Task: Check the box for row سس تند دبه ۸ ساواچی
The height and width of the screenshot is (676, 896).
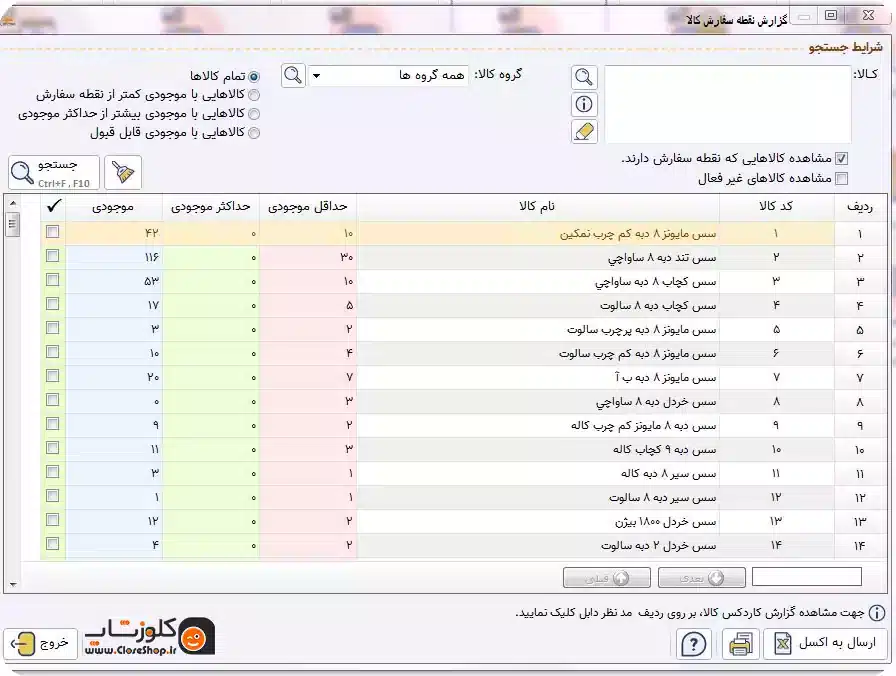Action: tap(53, 255)
